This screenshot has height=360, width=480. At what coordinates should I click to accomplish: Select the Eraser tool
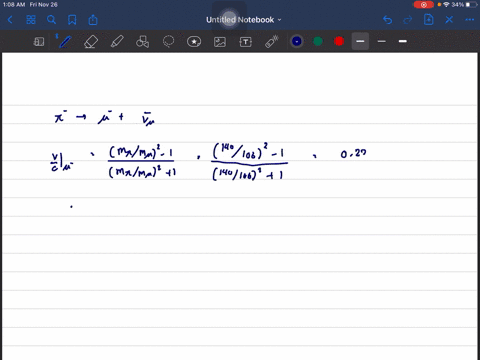91,42
